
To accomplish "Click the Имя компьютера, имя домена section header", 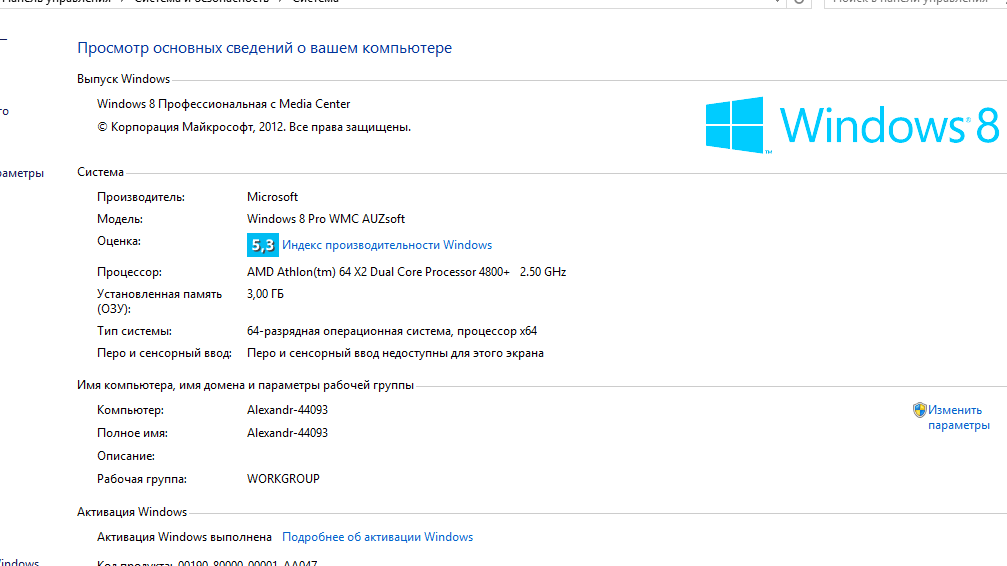I will (x=245, y=385).
